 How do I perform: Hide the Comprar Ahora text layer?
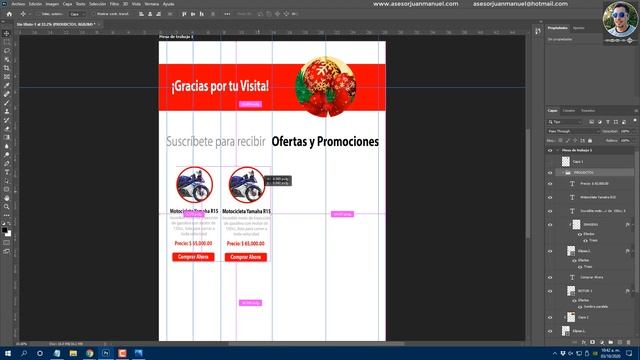point(550,278)
